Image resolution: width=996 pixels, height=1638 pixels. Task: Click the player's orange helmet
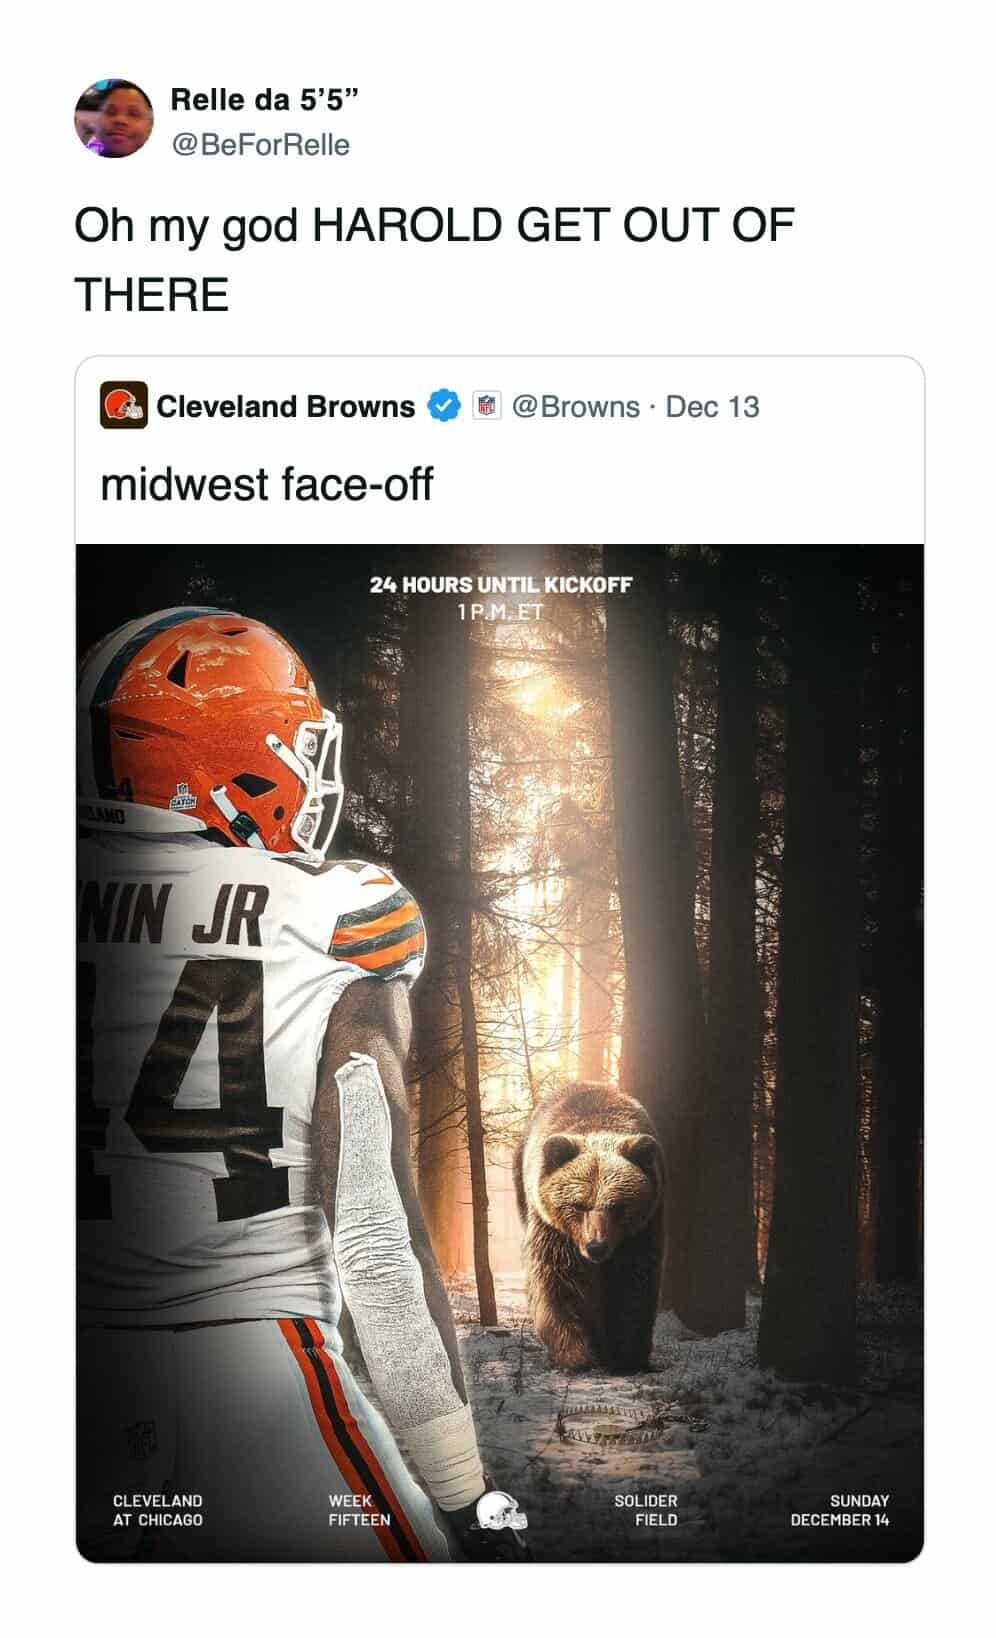tap(215, 730)
